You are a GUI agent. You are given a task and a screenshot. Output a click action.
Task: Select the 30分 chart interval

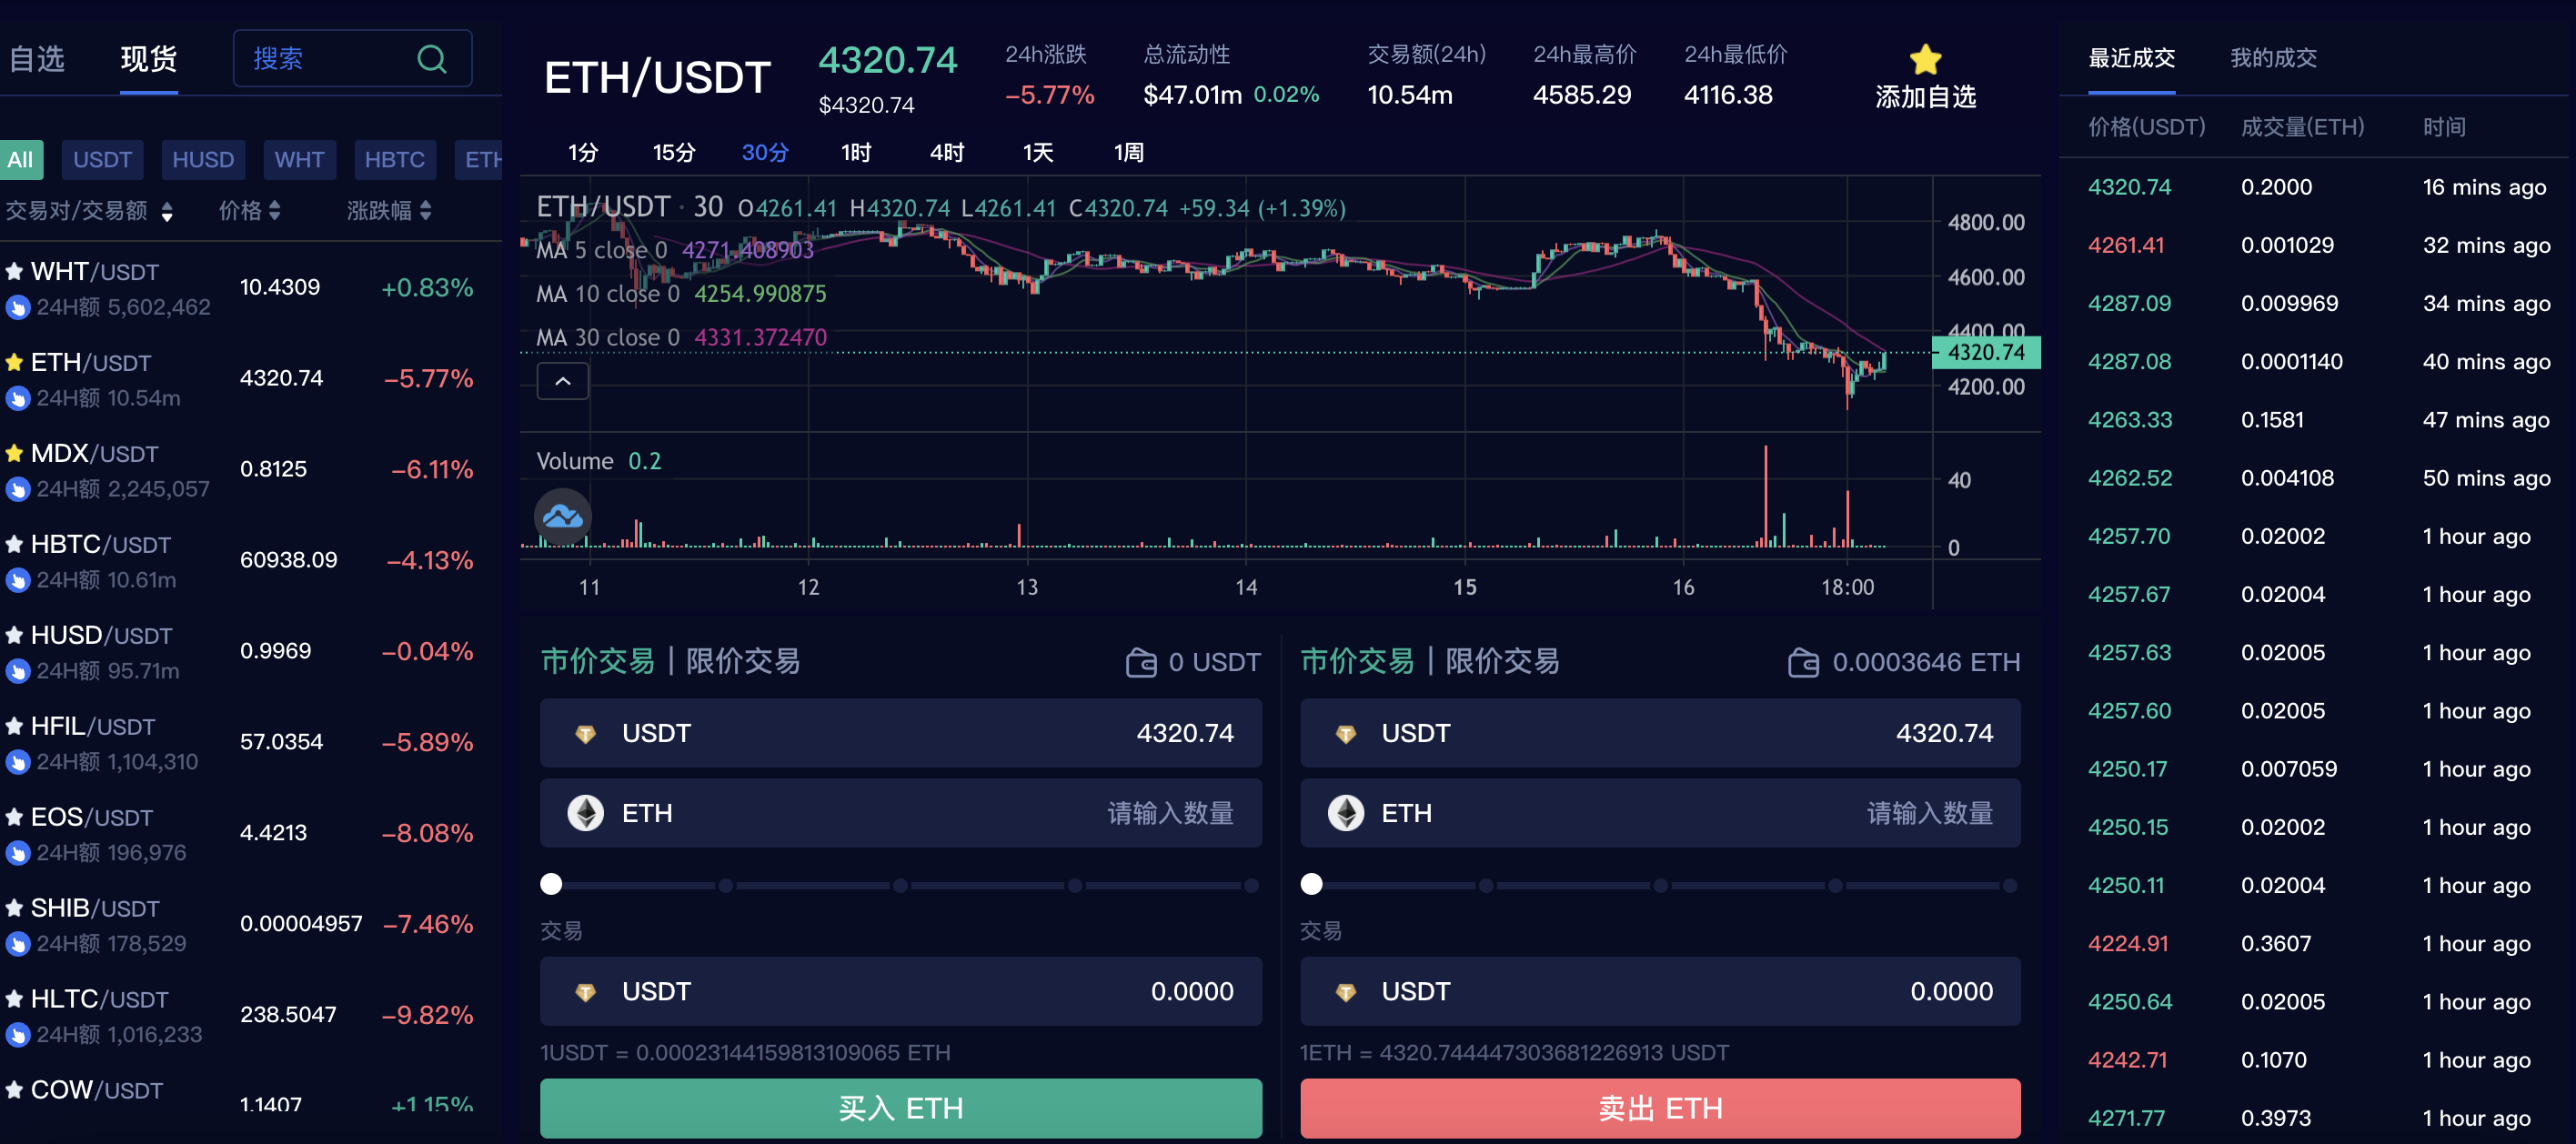pos(765,152)
